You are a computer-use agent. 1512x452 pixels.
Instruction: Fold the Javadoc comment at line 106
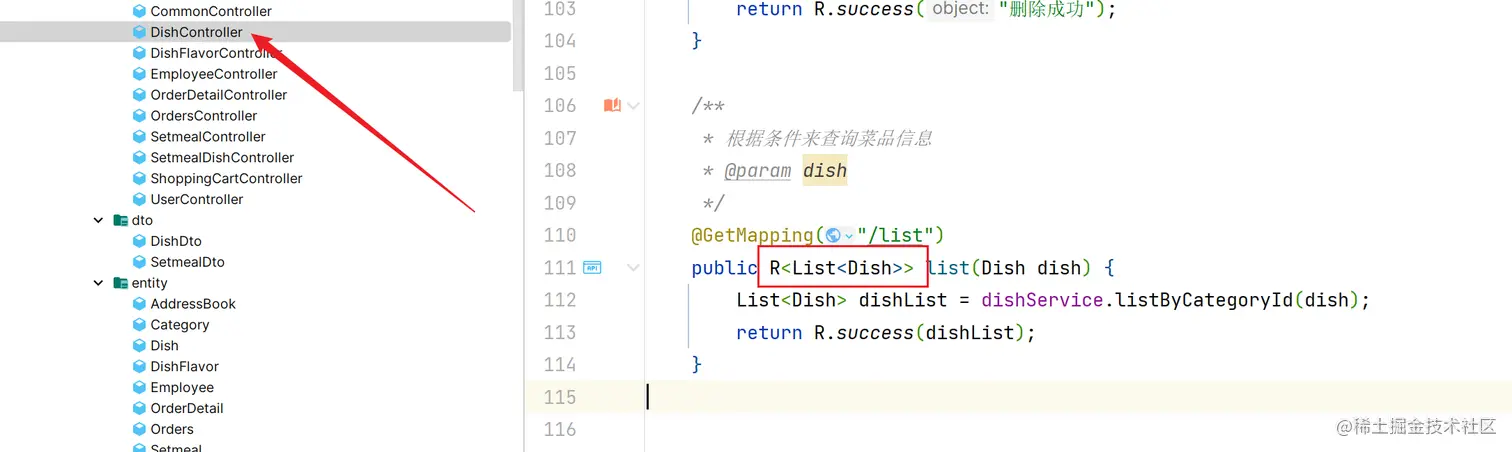click(634, 105)
